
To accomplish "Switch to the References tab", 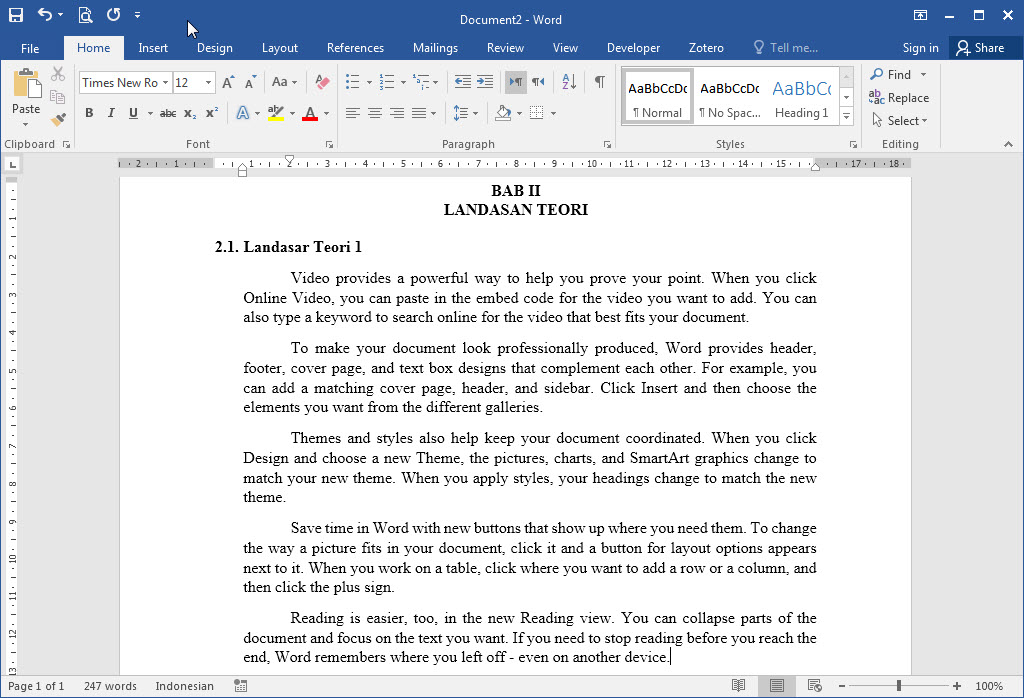I will point(355,48).
